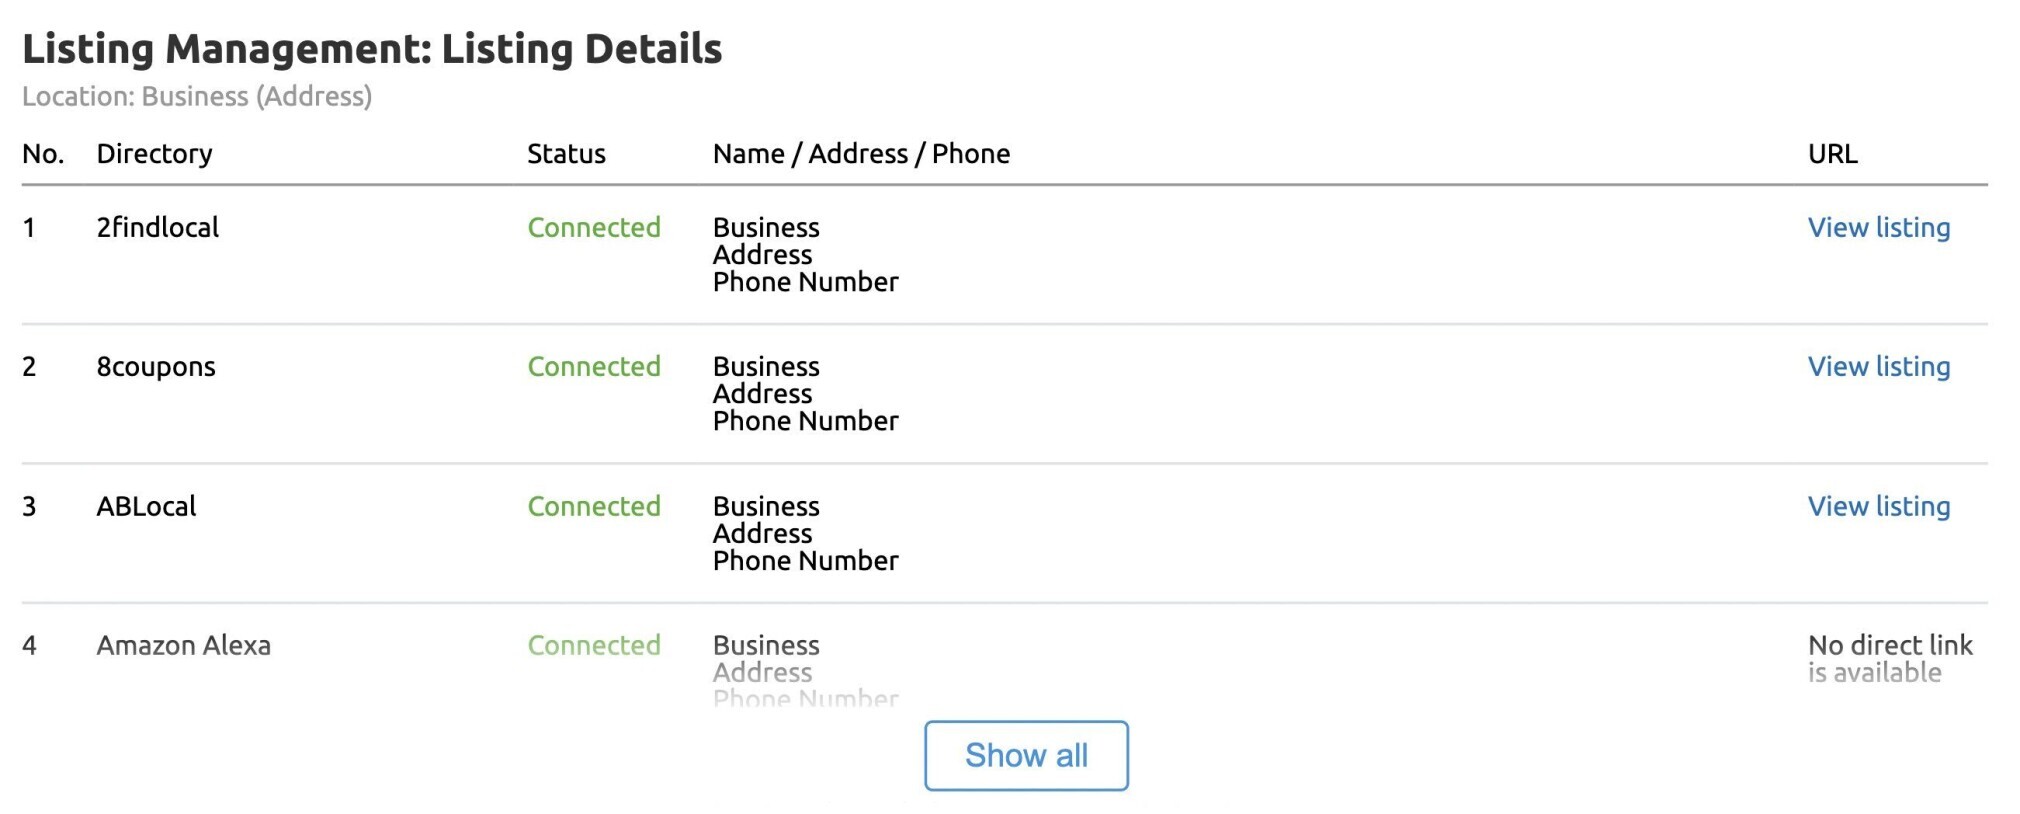Click the Show all button
Image resolution: width=2020 pixels, height=814 pixels.
[x=1026, y=755]
